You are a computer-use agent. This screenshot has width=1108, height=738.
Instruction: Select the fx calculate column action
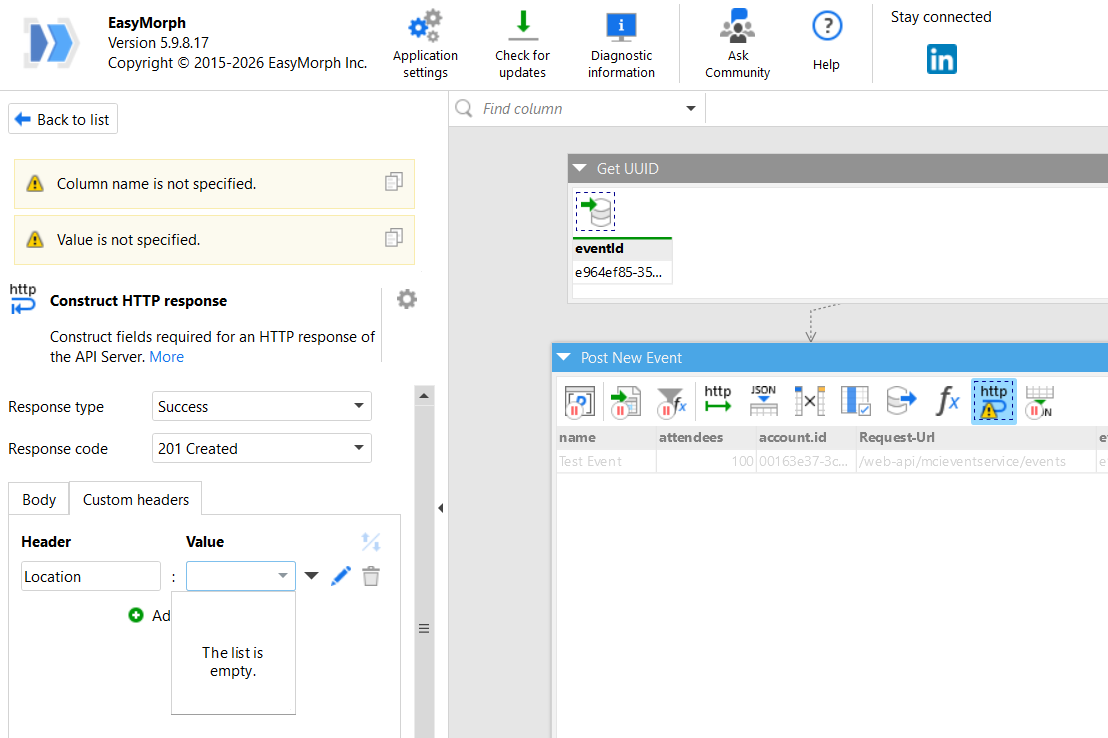tap(947, 401)
